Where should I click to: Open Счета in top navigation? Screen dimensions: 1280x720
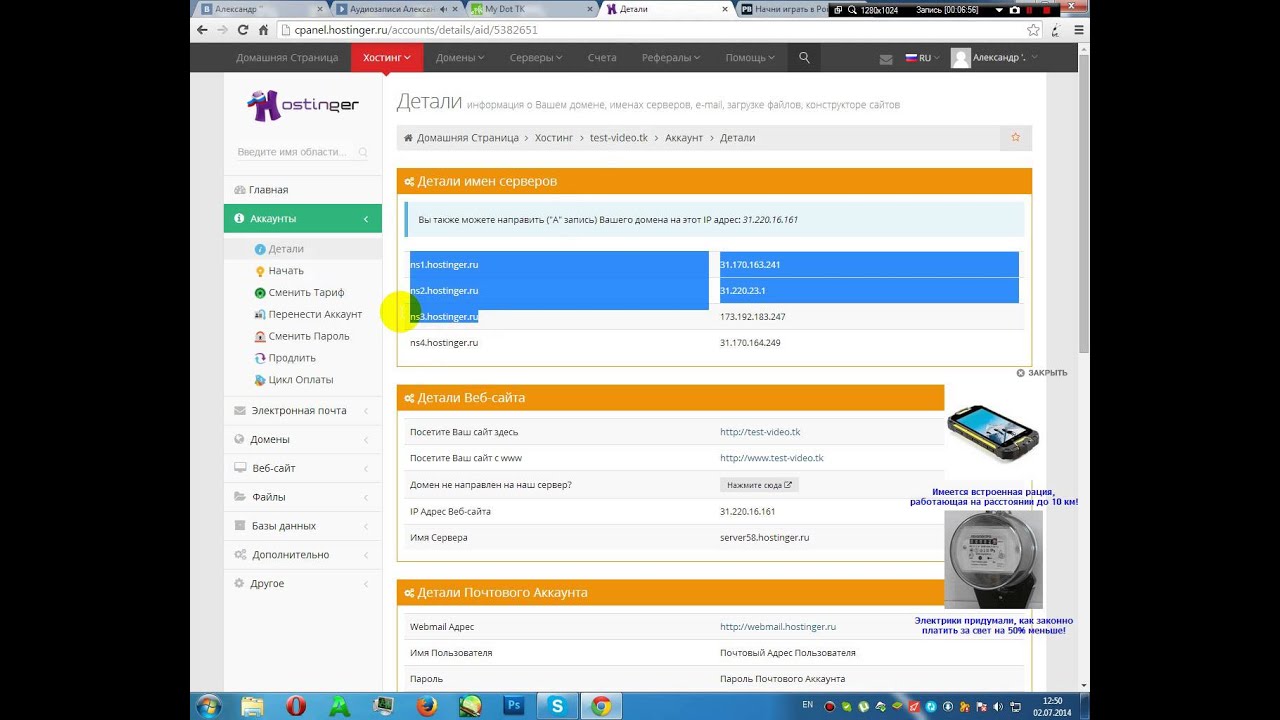tap(602, 58)
